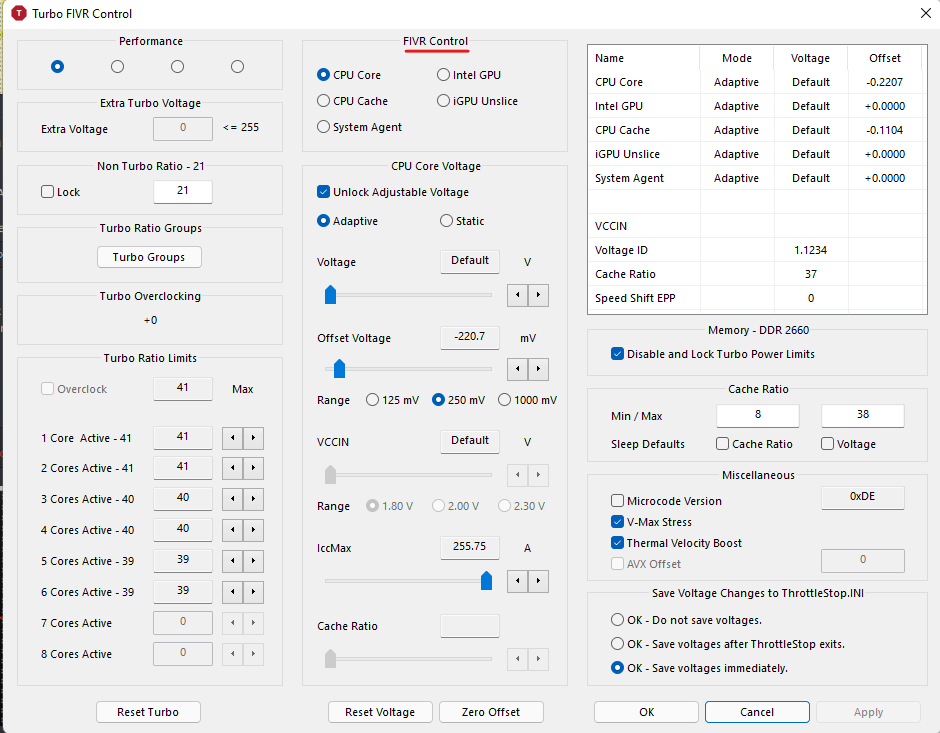Image resolution: width=940 pixels, height=733 pixels.
Task: Click the Reset Turbo button
Action: tap(148, 712)
